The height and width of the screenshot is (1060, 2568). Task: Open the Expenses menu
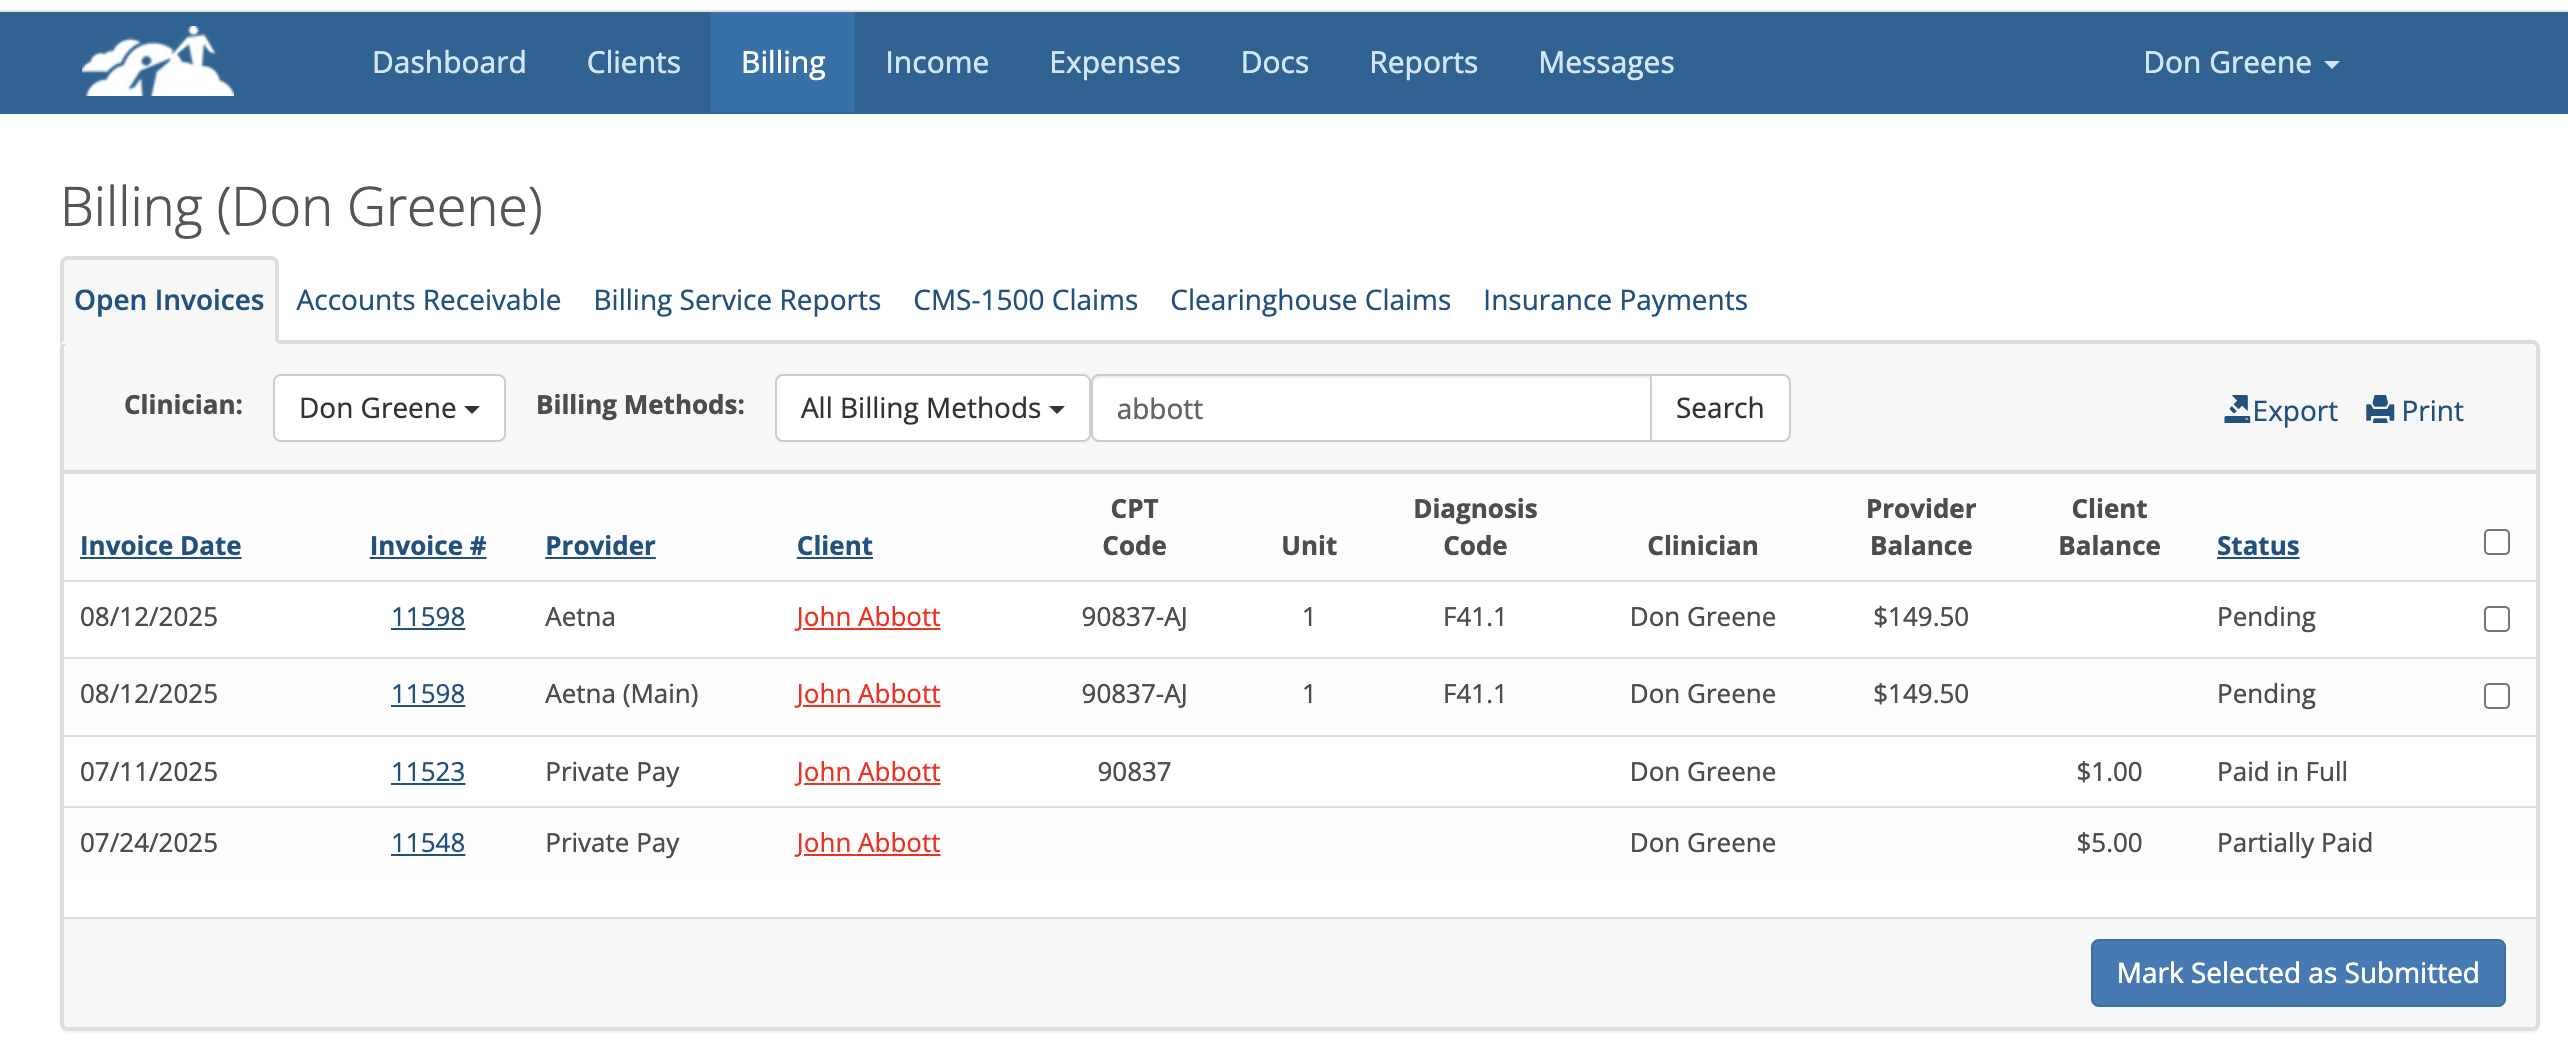pos(1115,63)
